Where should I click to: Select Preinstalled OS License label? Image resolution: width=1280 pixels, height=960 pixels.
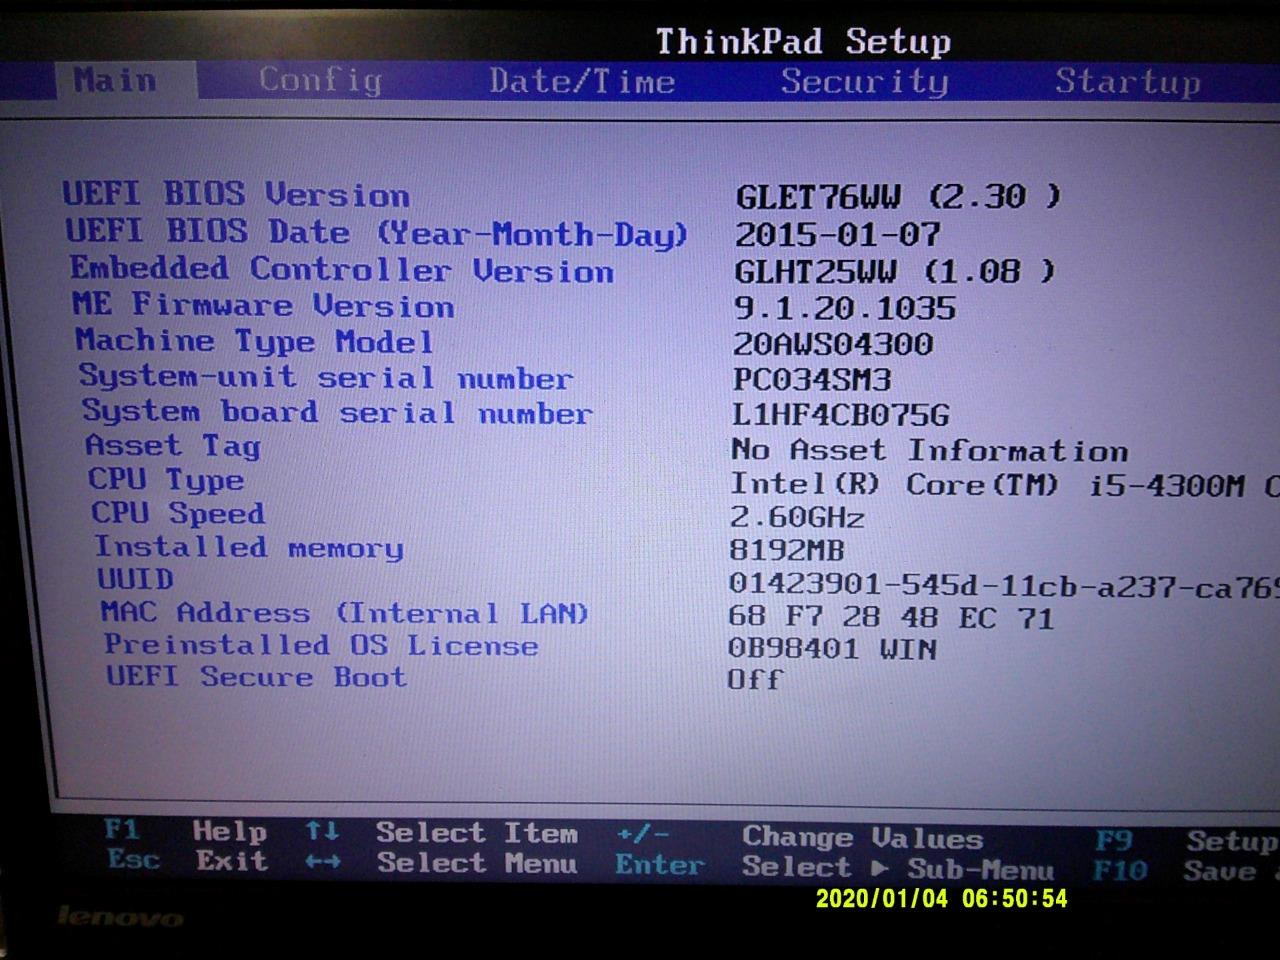click(x=321, y=645)
